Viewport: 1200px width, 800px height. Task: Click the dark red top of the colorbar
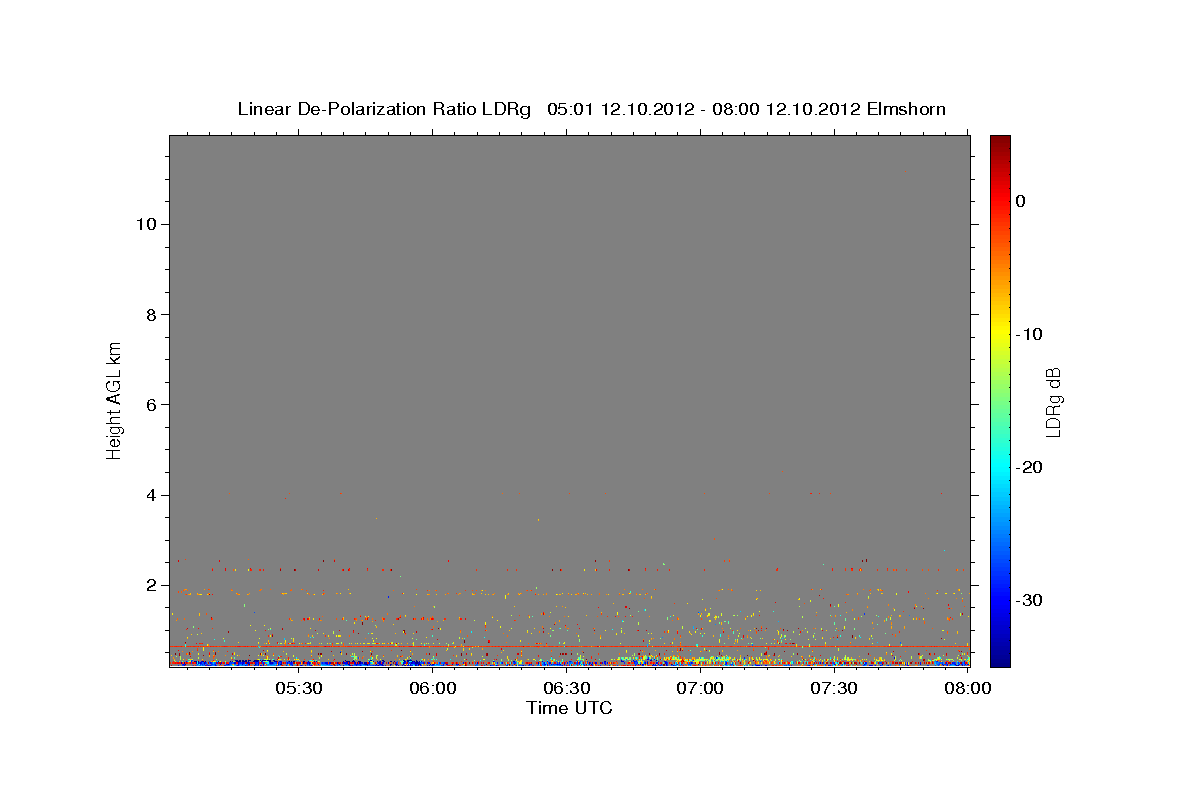tap(1000, 143)
